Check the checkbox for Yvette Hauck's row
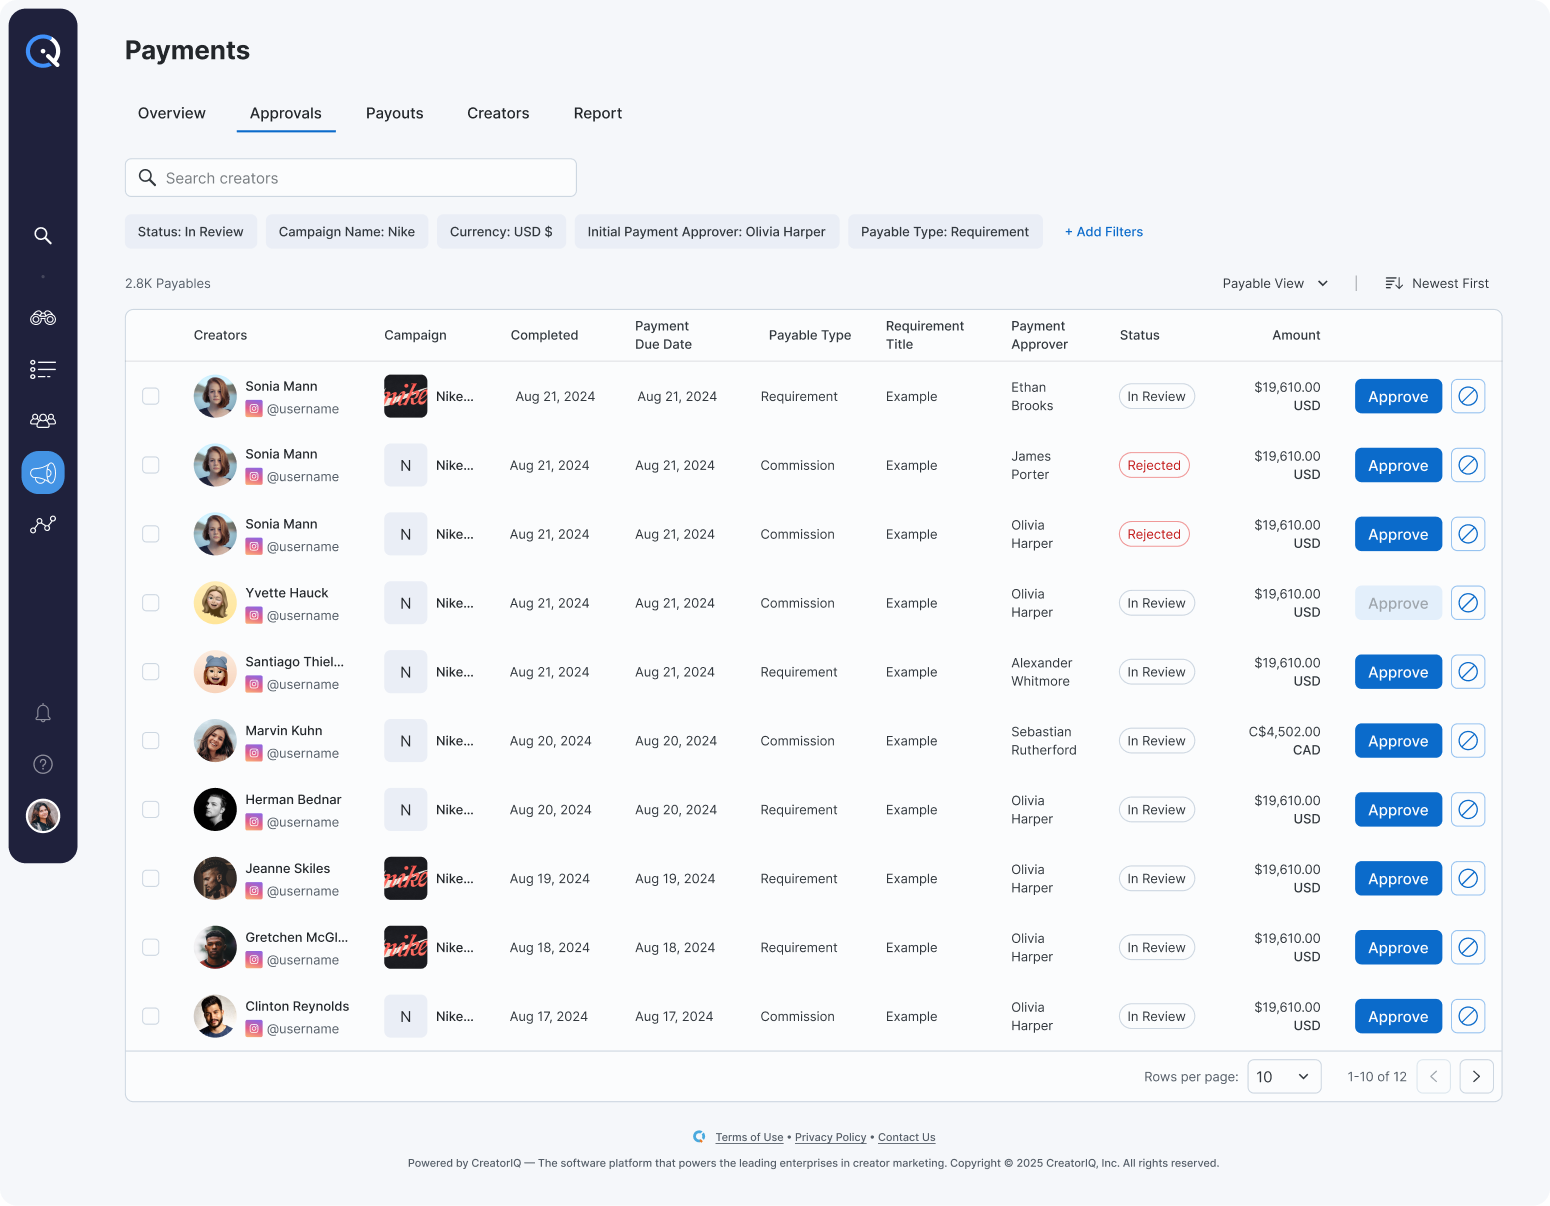 (x=150, y=602)
